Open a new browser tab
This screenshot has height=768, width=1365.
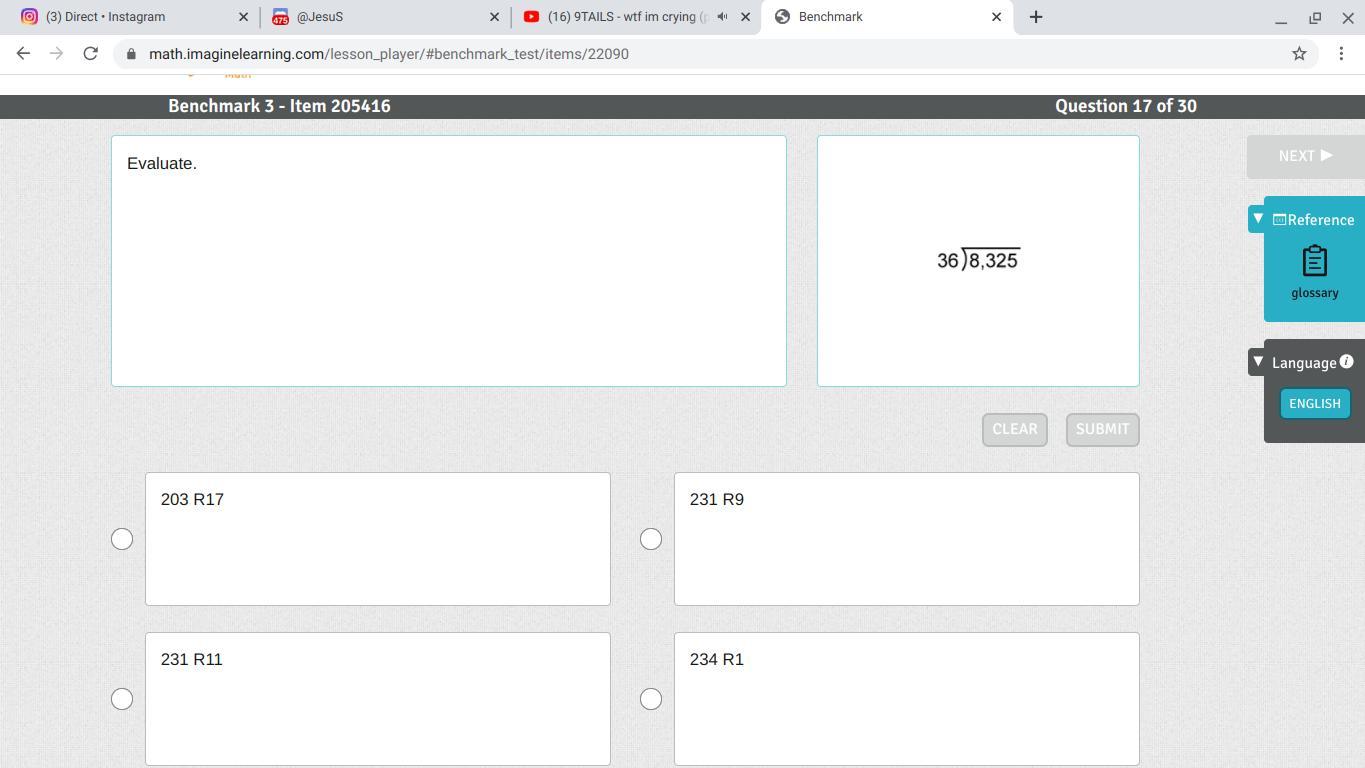pos(1036,17)
